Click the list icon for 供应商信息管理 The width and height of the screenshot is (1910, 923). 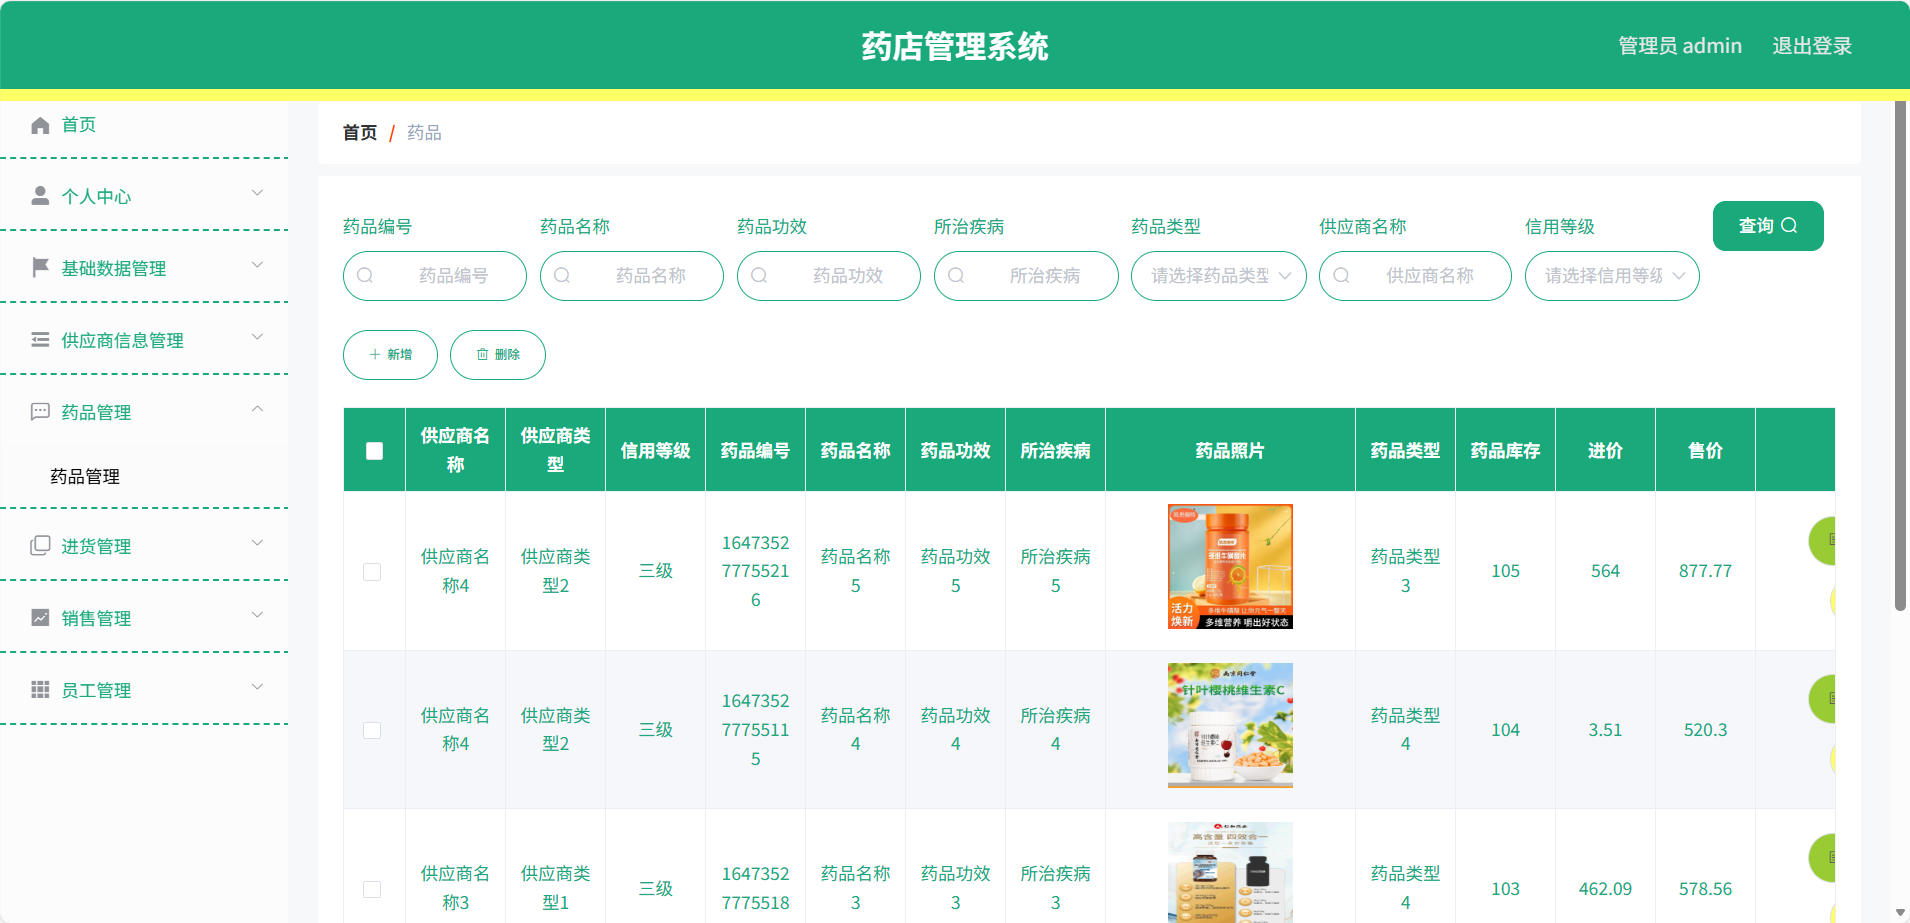(40, 340)
